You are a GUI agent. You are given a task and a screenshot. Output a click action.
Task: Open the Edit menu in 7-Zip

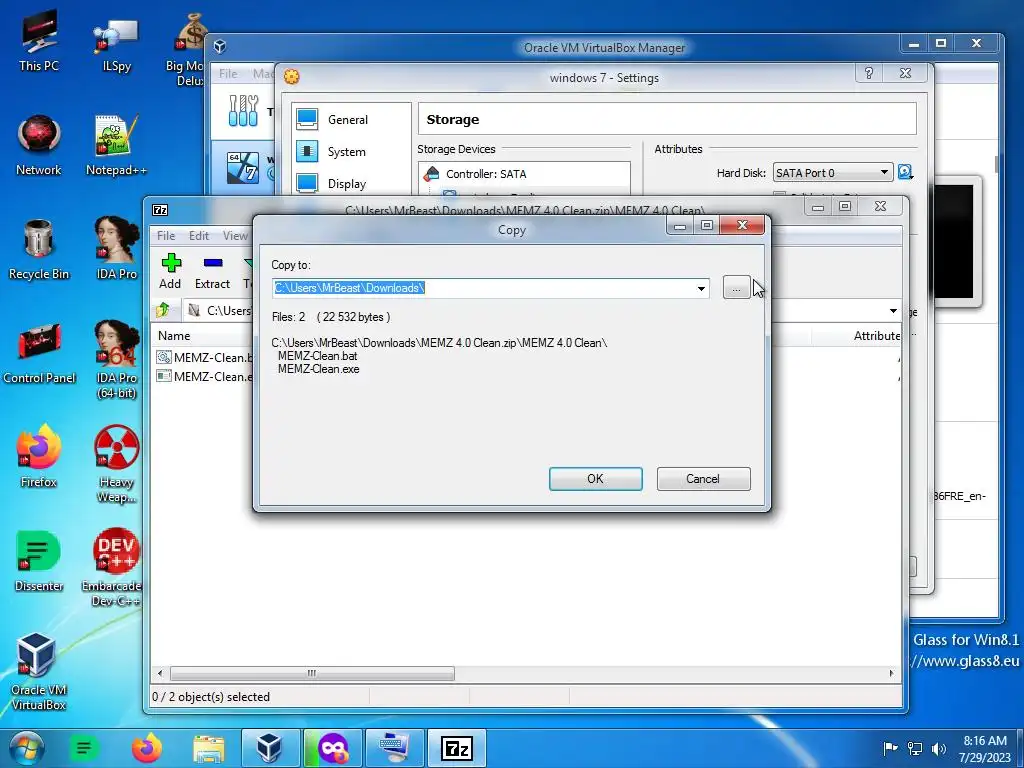tap(199, 236)
